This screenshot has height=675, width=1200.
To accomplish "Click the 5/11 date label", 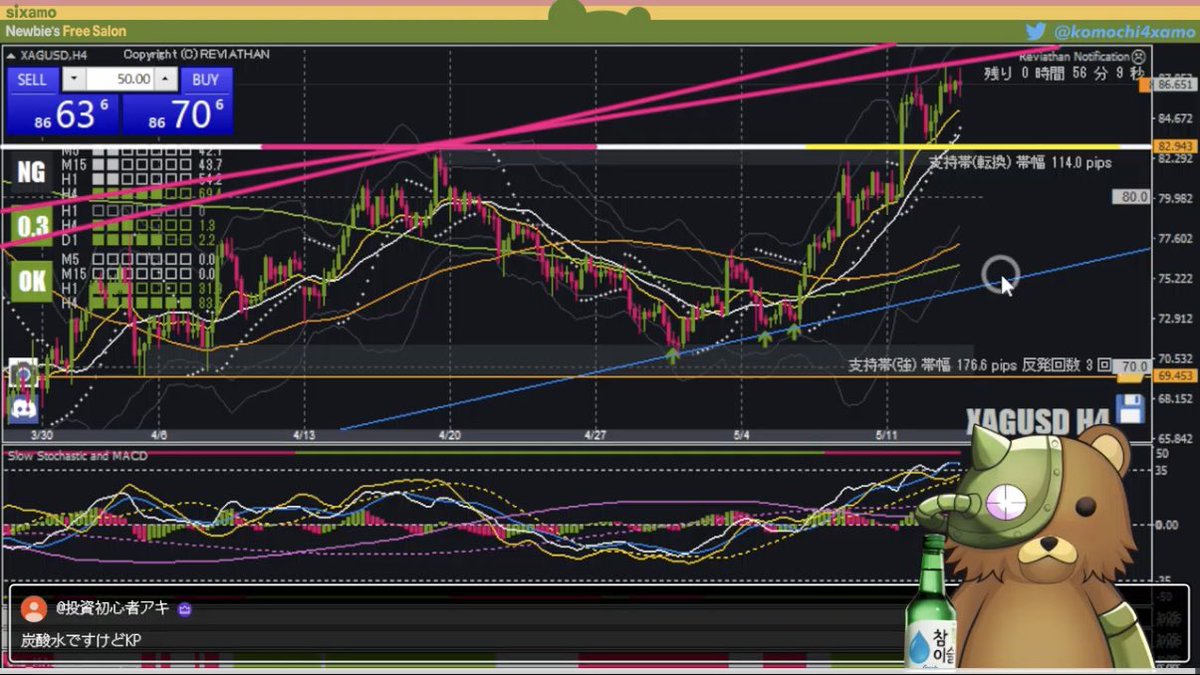I will click(887, 436).
